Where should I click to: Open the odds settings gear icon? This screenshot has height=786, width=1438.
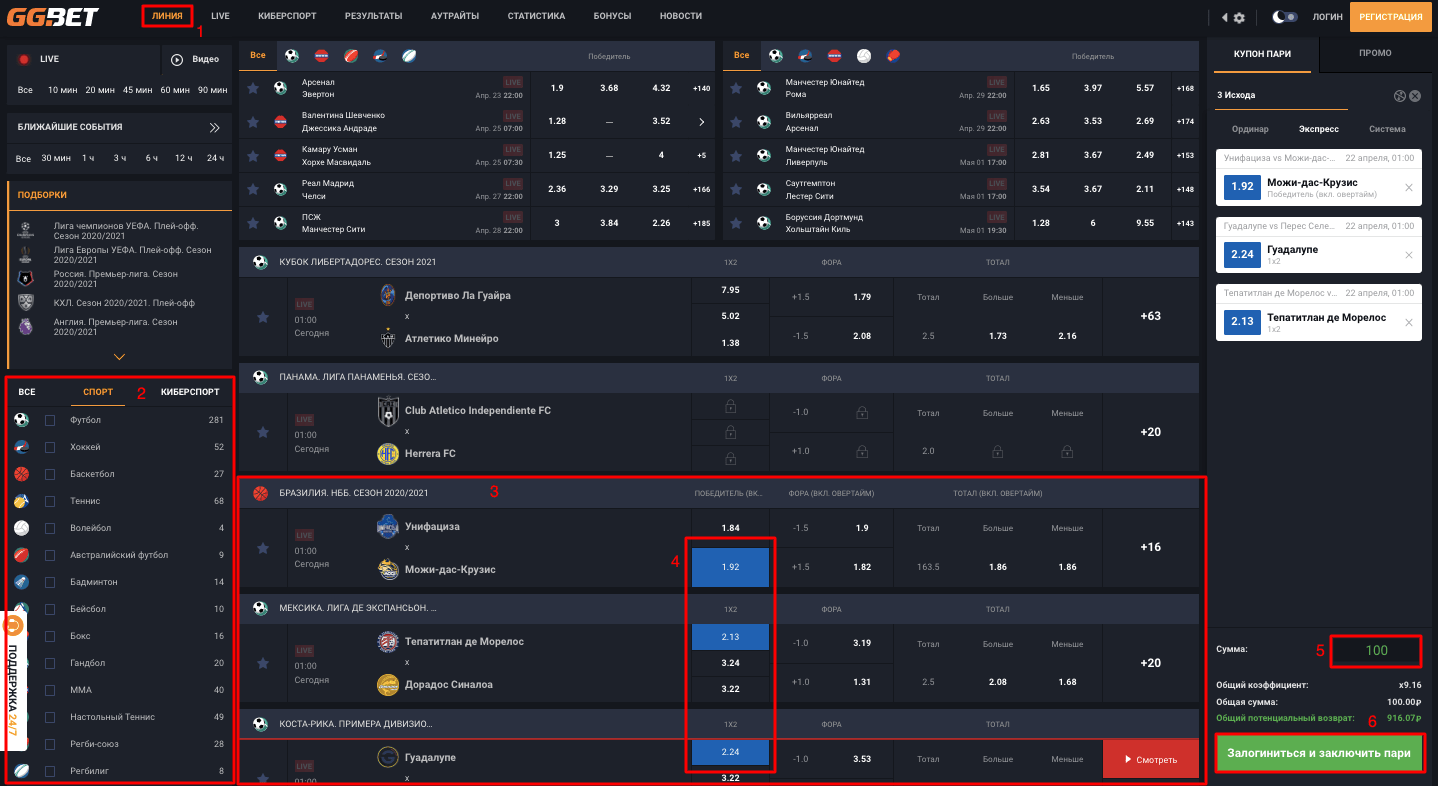click(x=1239, y=17)
